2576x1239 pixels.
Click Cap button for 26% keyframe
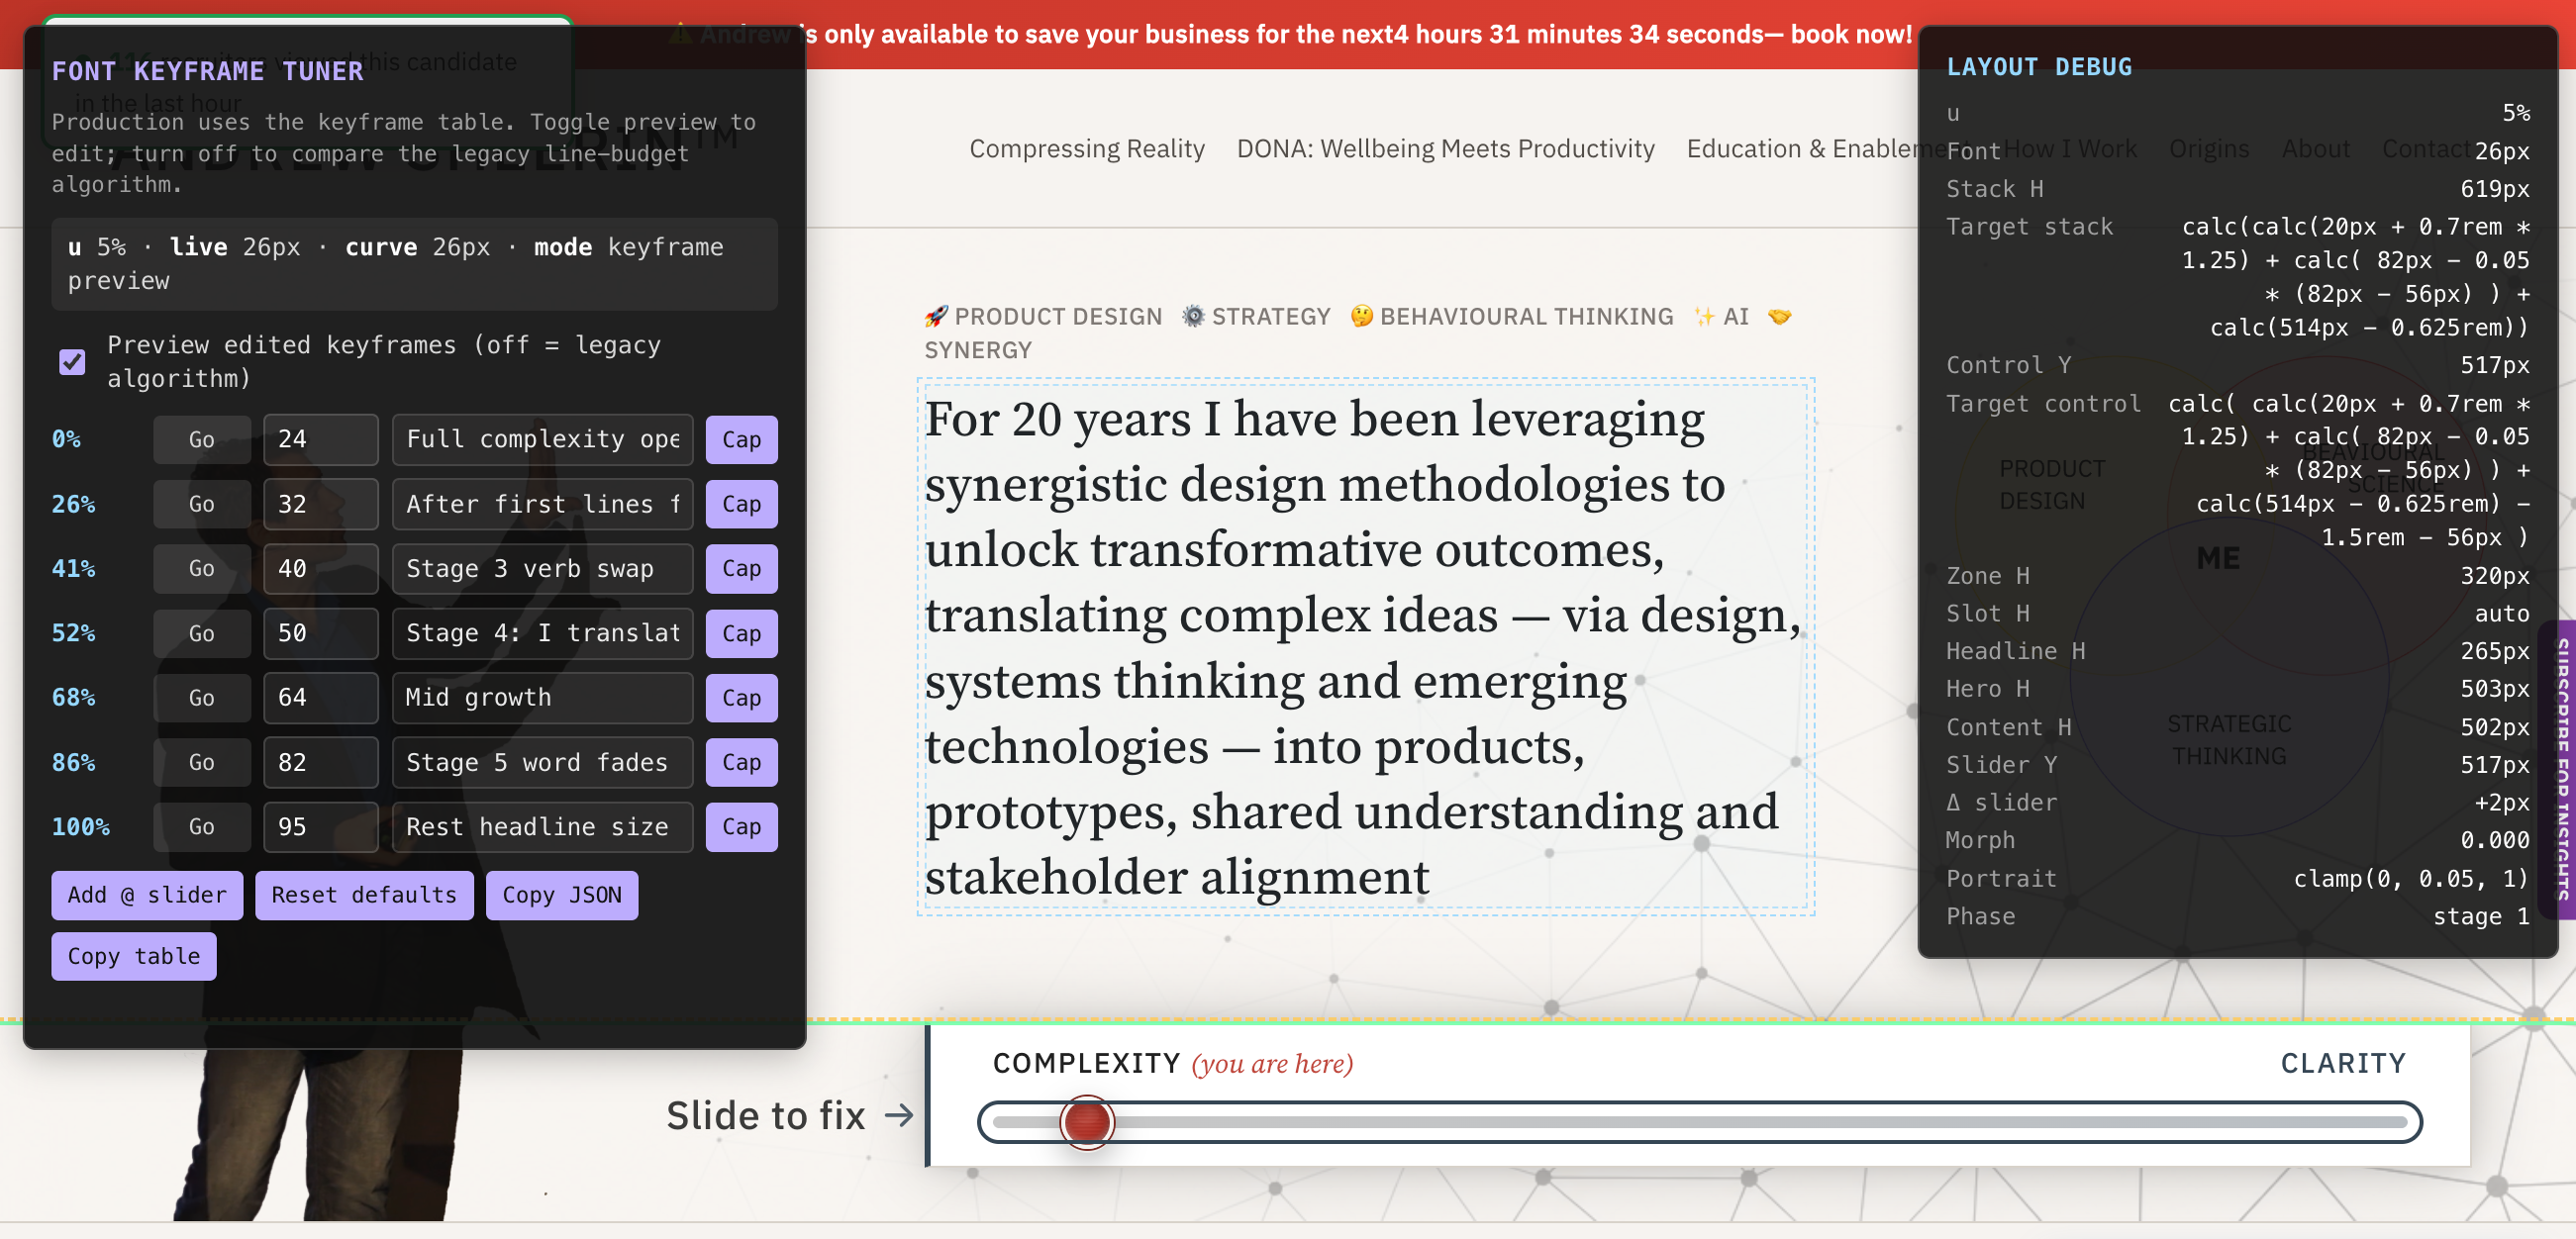coord(741,504)
